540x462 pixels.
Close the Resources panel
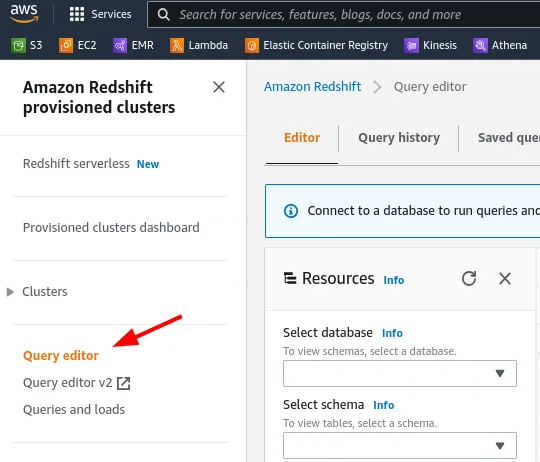[x=505, y=279]
